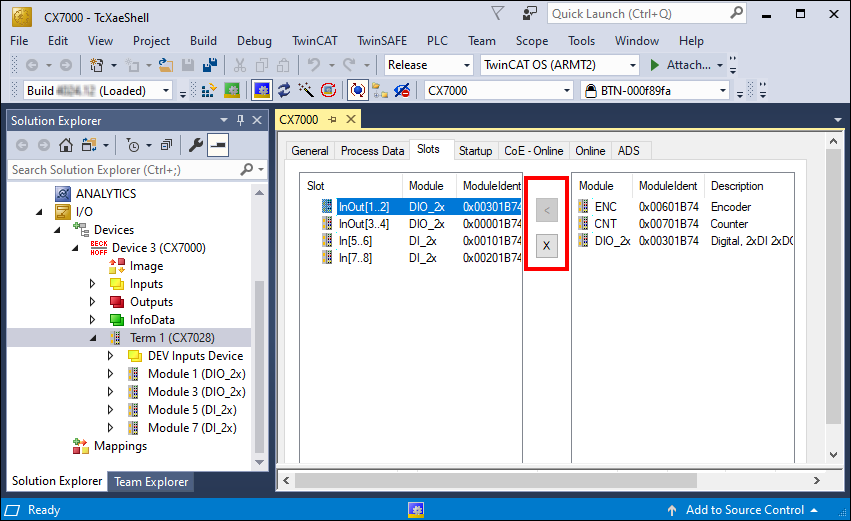The height and width of the screenshot is (521, 851).
Task: Click the Mappings icon in the tree
Action: click(80, 446)
